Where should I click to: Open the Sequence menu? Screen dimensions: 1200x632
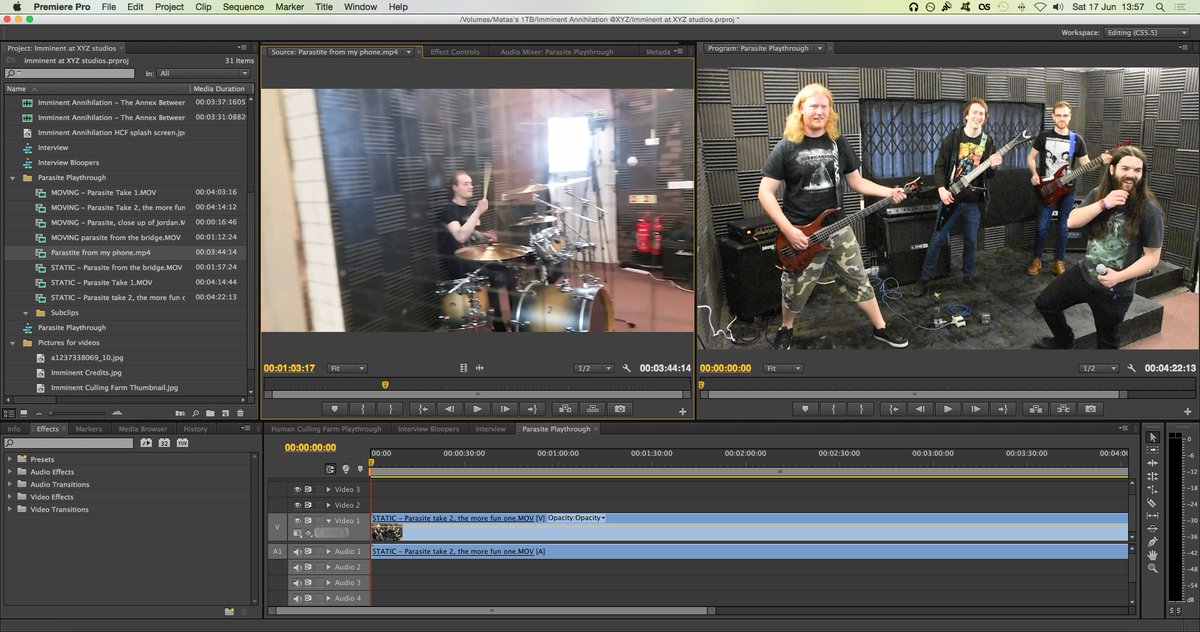point(243,7)
